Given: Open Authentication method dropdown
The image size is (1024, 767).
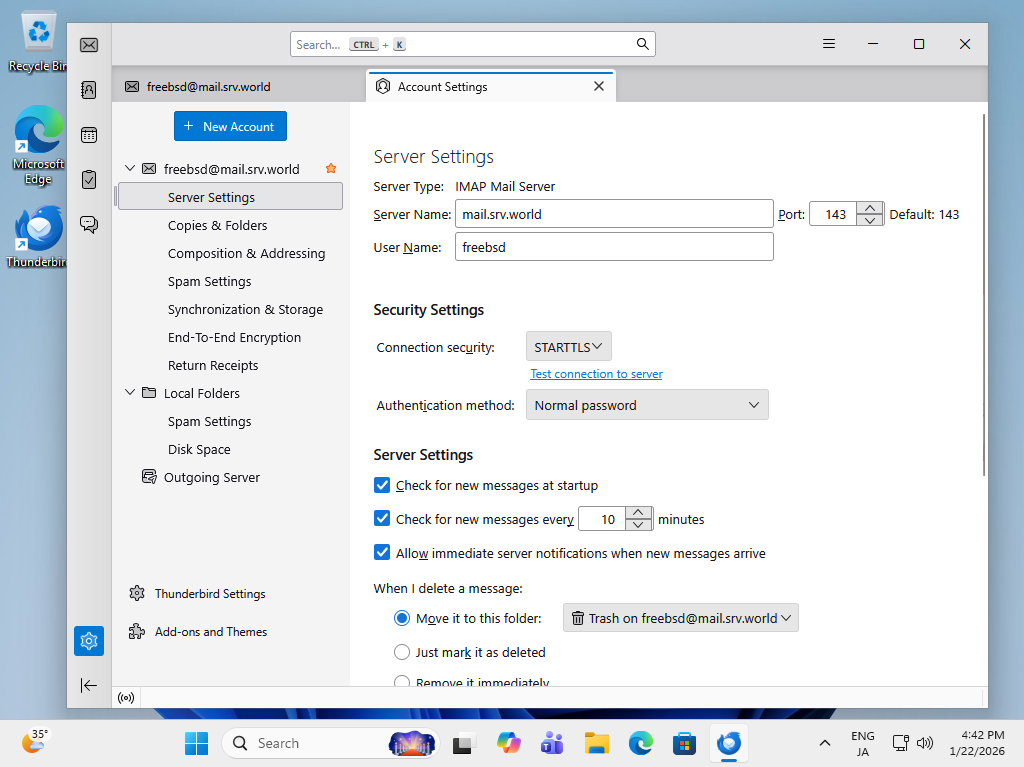Looking at the screenshot, I should 647,405.
